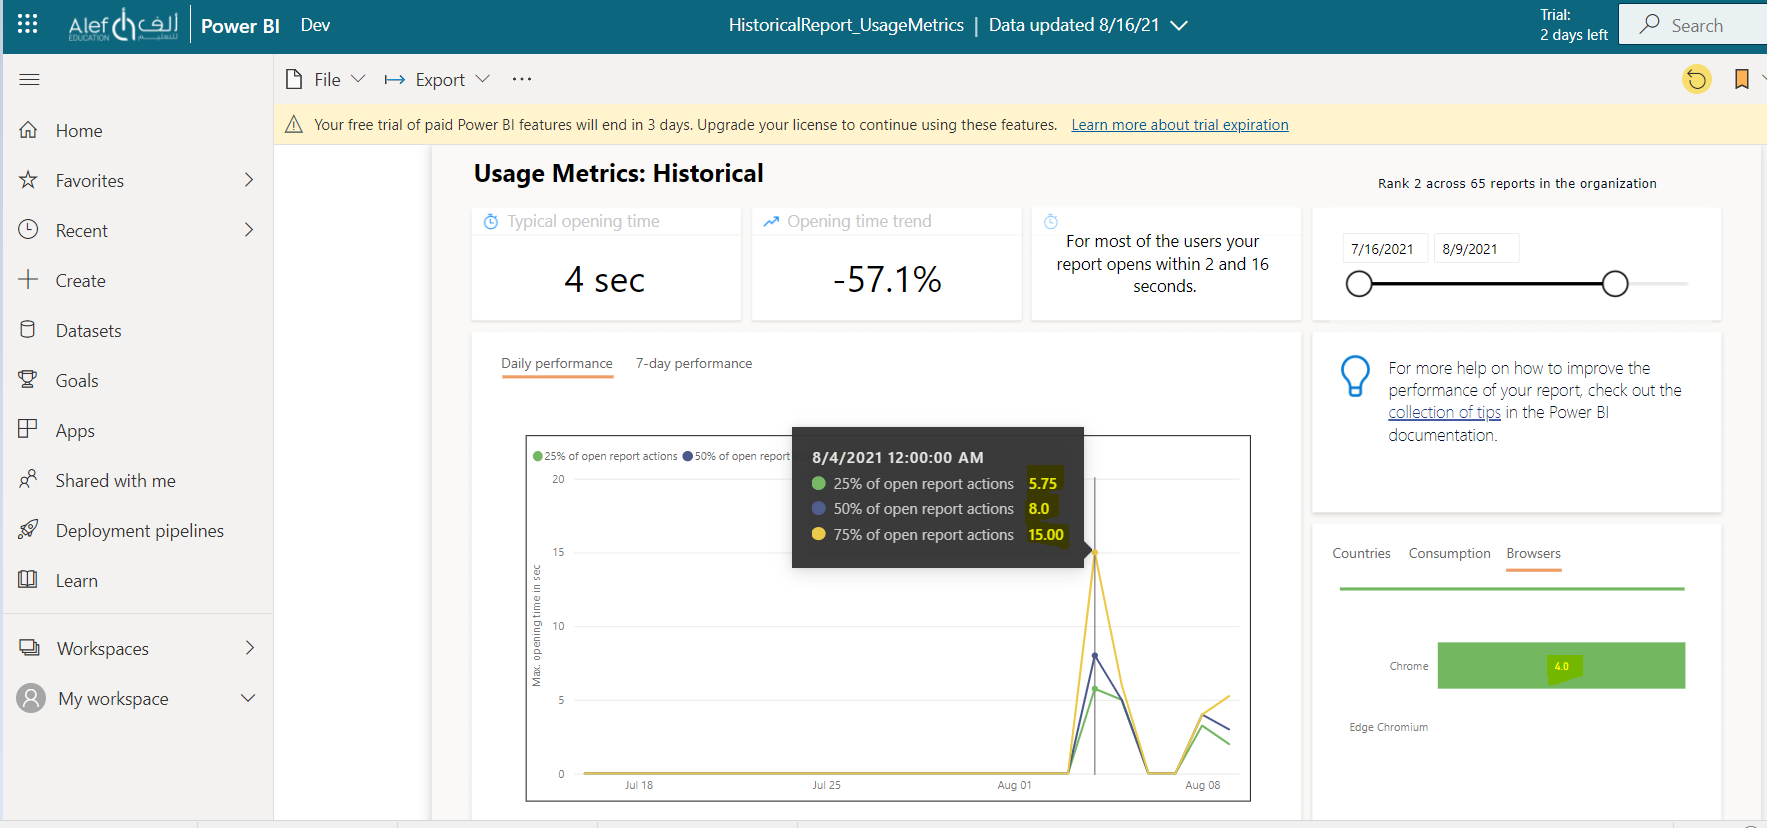Click the 25% of open report actions legend

pyautogui.click(x=605, y=456)
